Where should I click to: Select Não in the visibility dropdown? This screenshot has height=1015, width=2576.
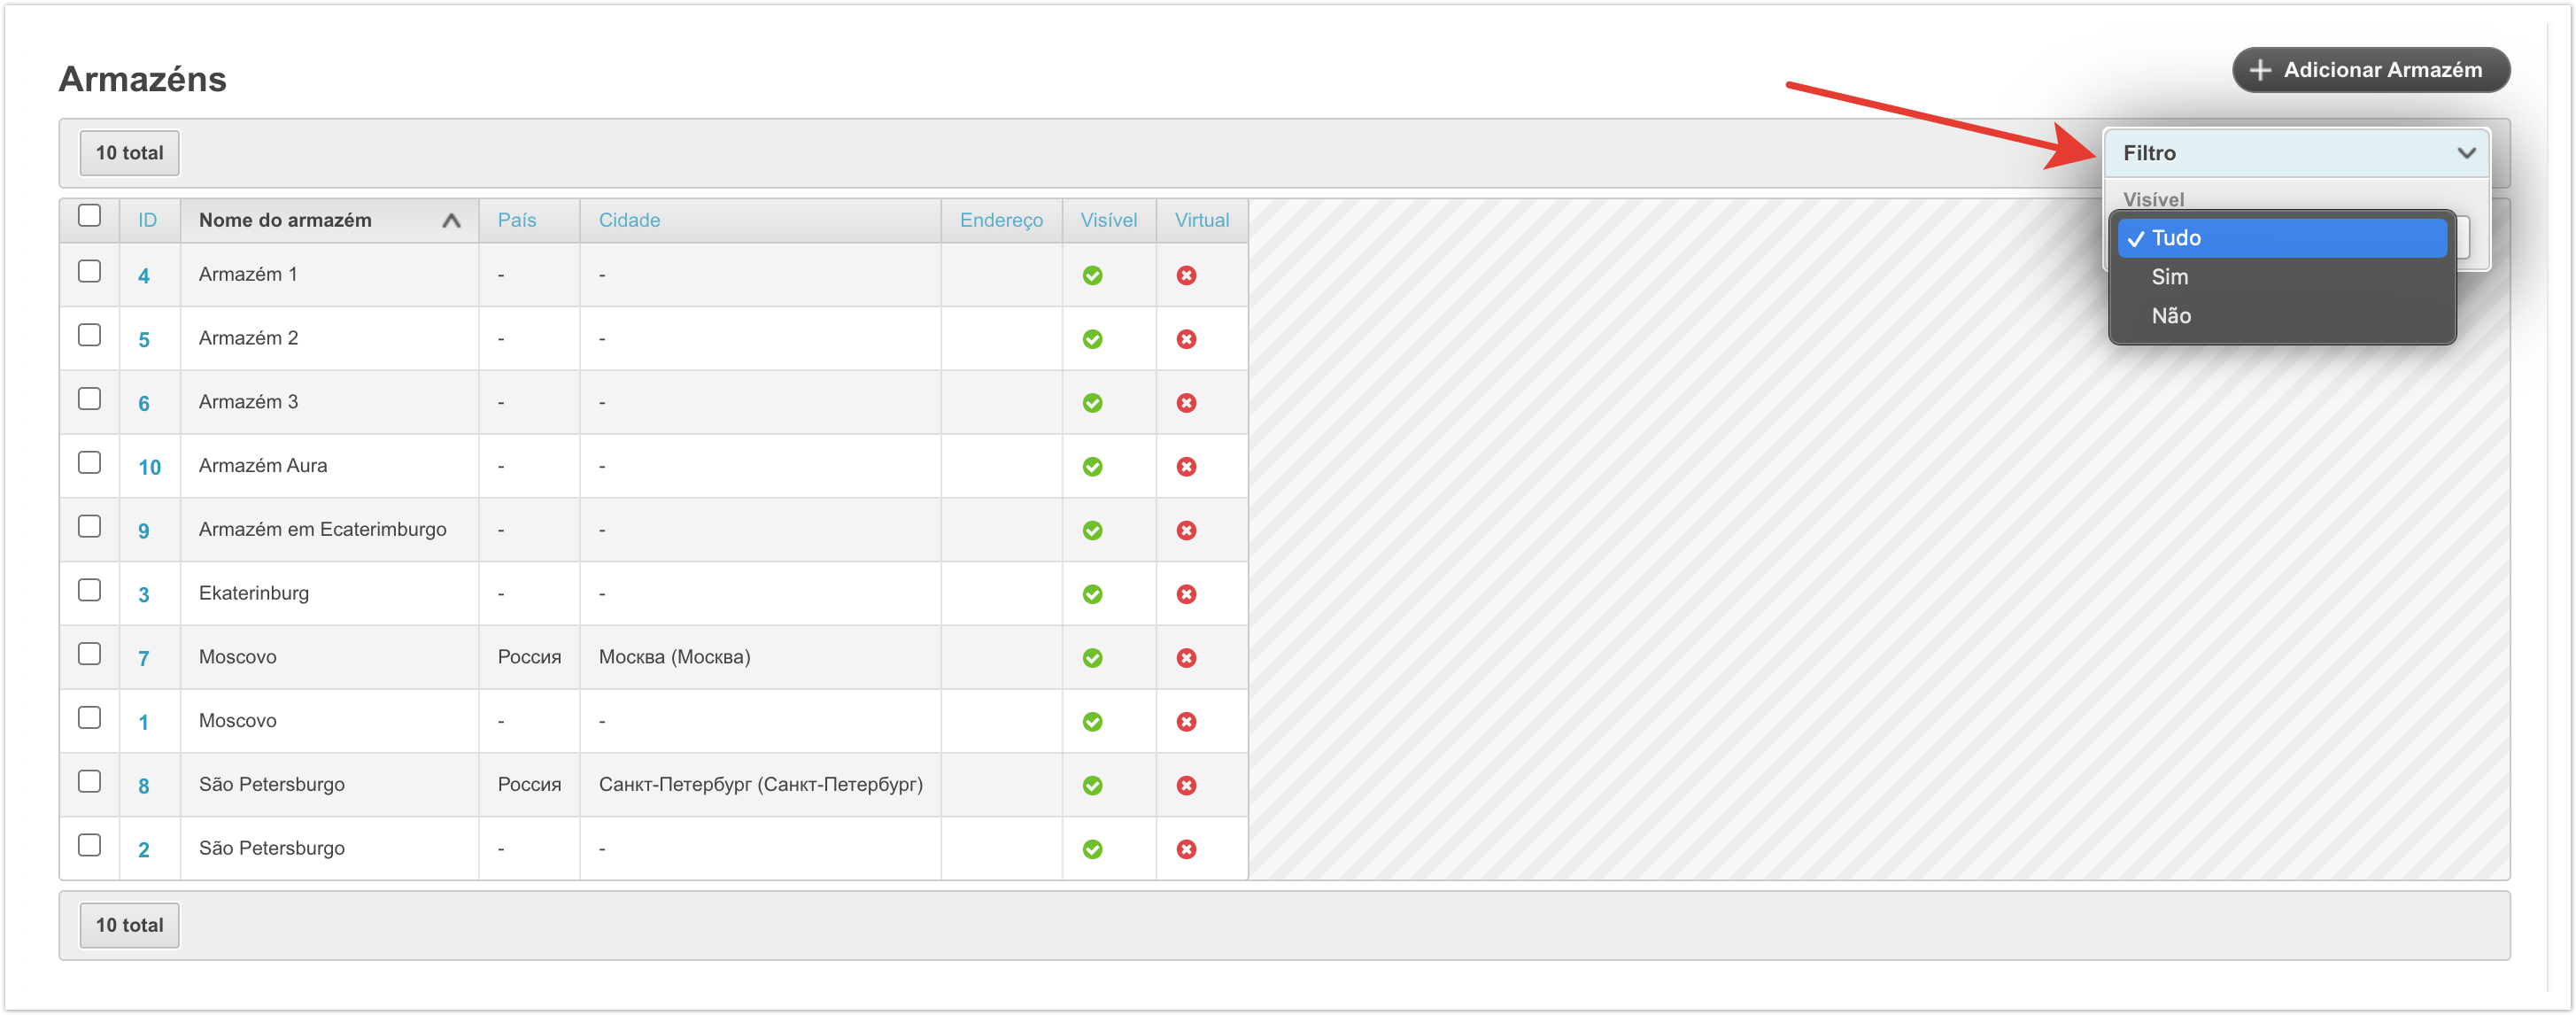pos(2170,316)
